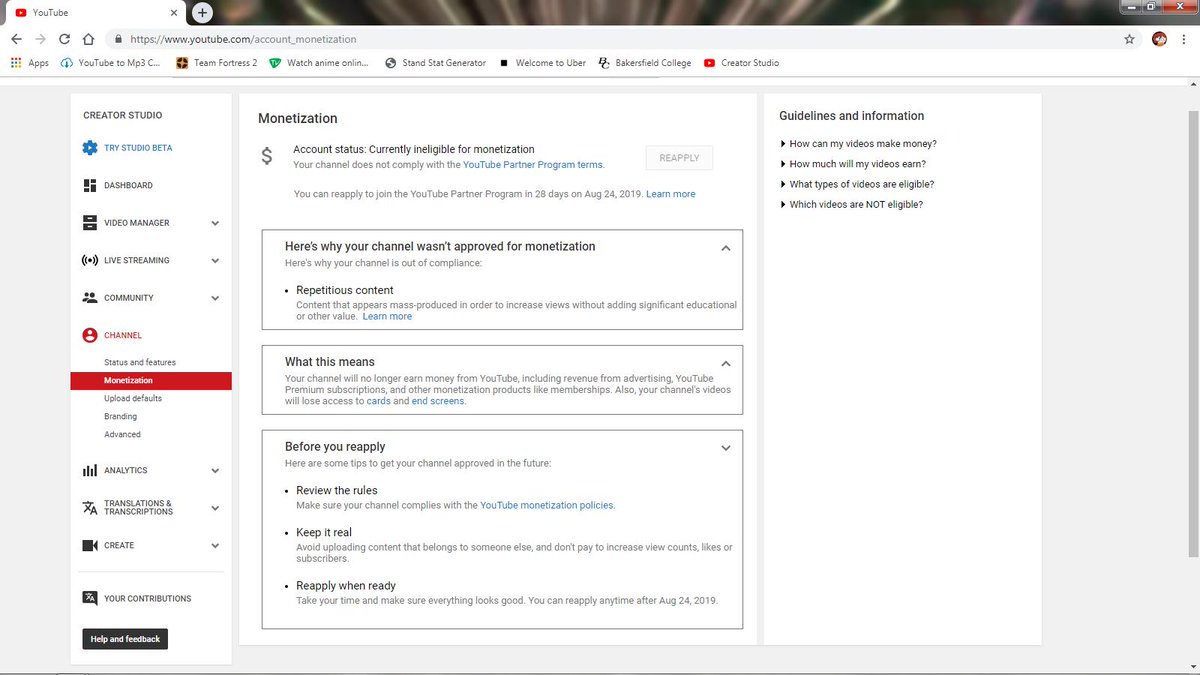The height and width of the screenshot is (675, 1200).
Task: Click the CREATOR STUDIO heading
Action: click(x=123, y=116)
